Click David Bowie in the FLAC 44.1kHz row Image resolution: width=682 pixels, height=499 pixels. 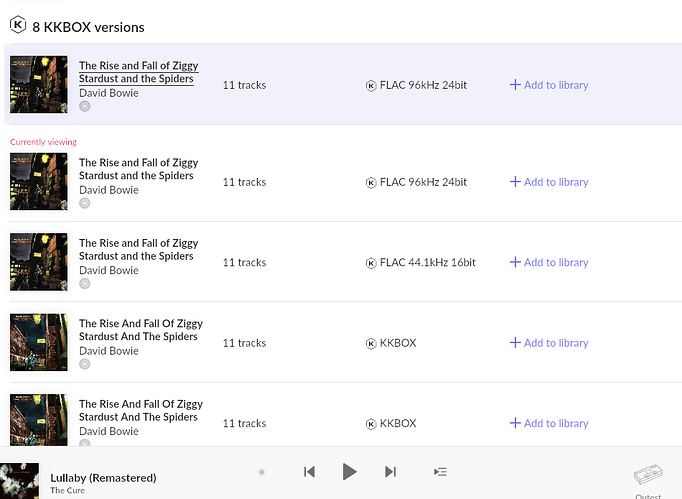[109, 271]
